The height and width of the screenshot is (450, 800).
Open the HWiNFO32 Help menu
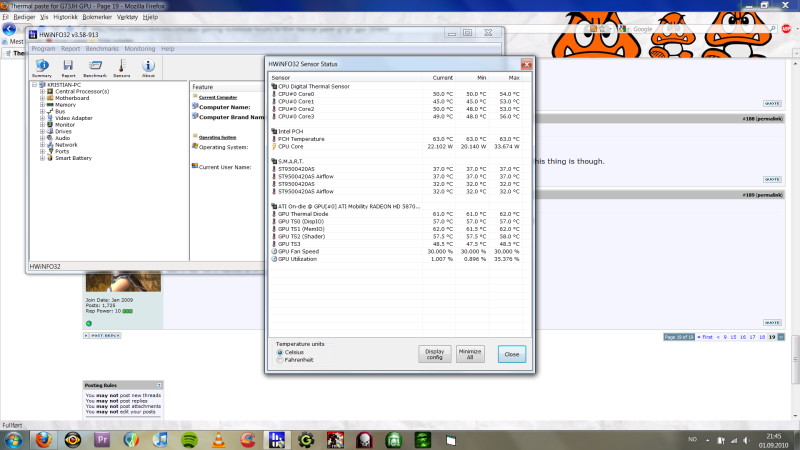point(168,48)
